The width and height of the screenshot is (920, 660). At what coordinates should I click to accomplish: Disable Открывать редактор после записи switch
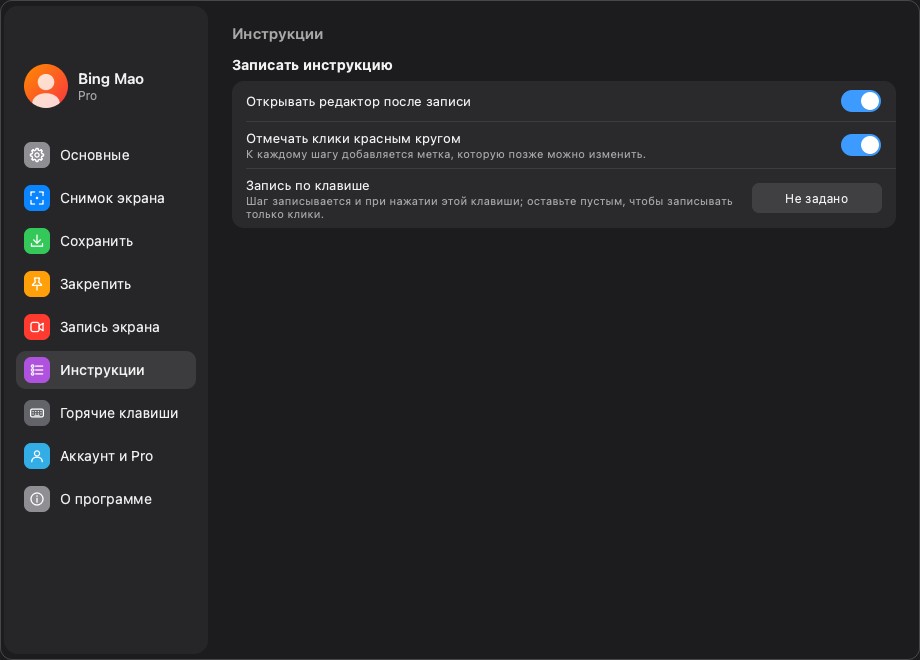coord(861,101)
